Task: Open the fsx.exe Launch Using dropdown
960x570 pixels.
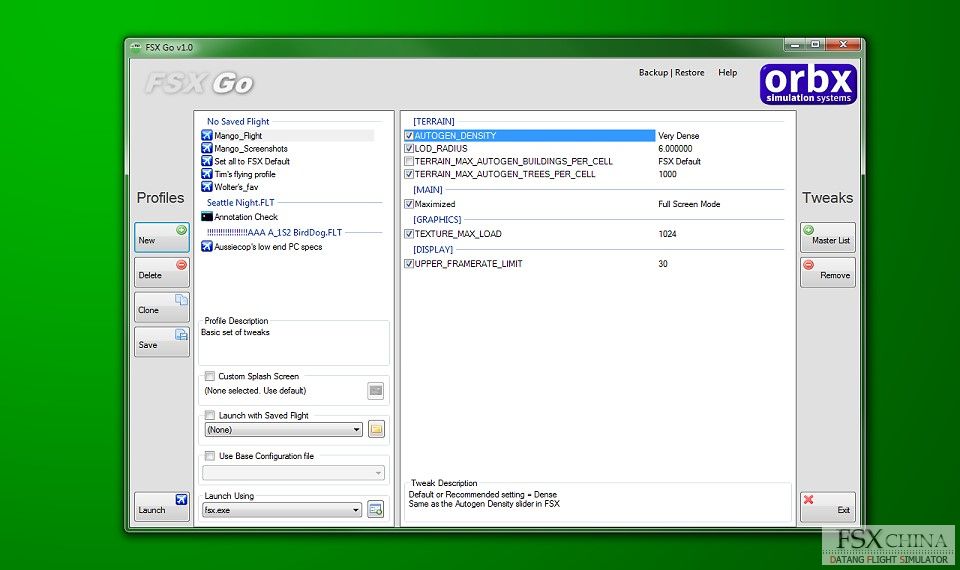Action: pyautogui.click(x=283, y=510)
